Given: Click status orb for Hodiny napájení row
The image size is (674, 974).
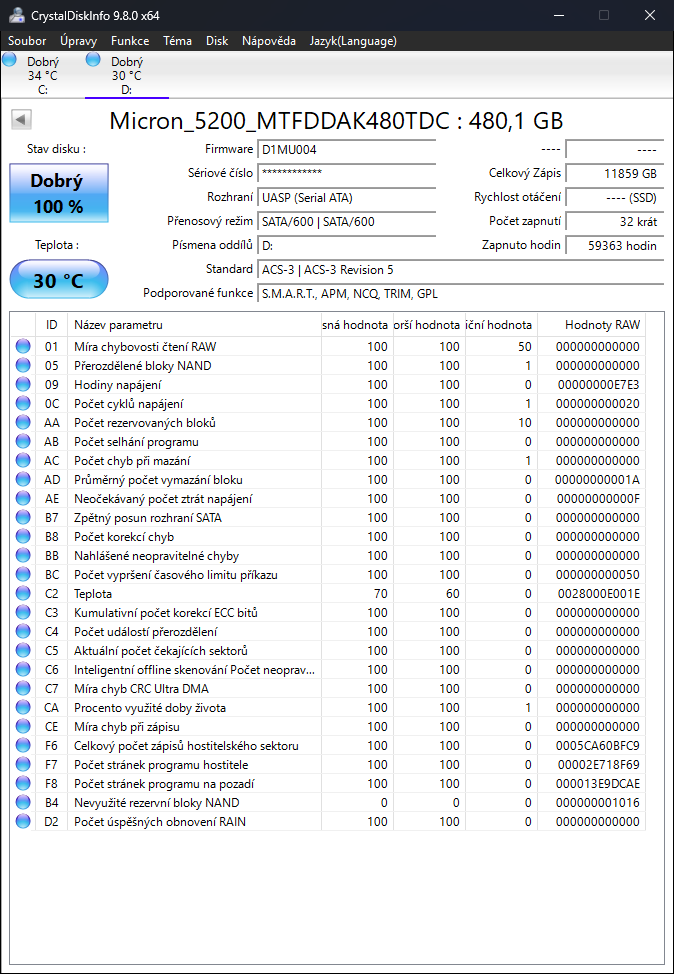Looking at the screenshot, I should point(23,385).
